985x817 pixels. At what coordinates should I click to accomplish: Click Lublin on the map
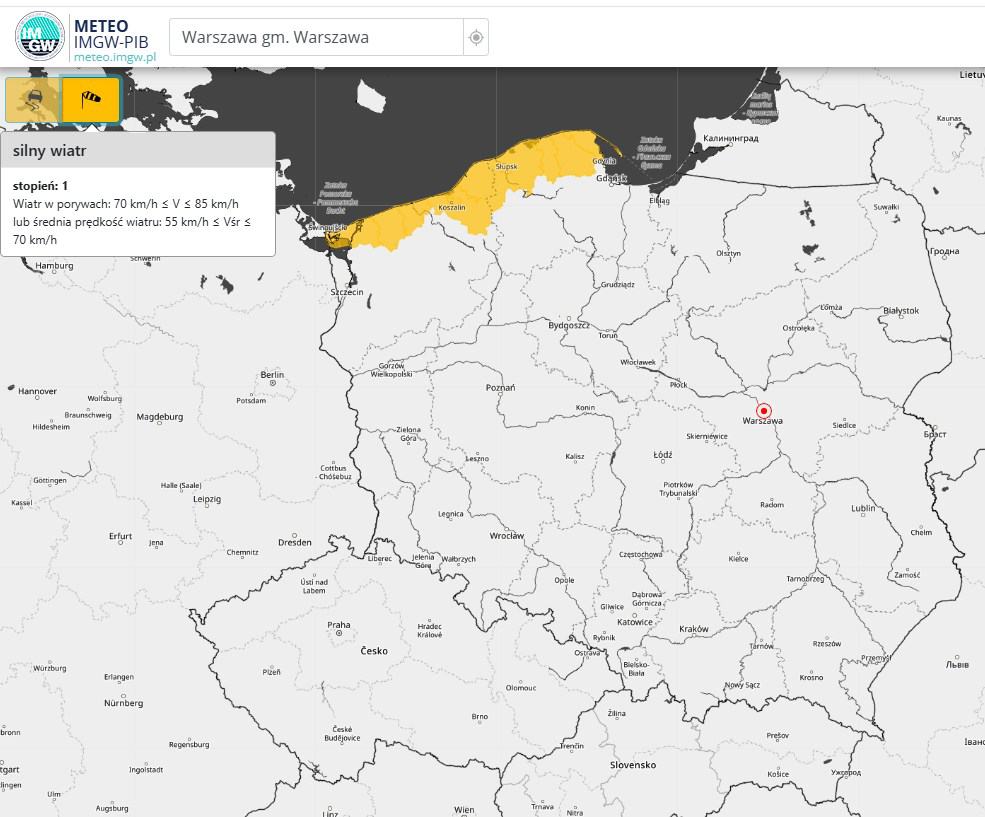click(862, 508)
